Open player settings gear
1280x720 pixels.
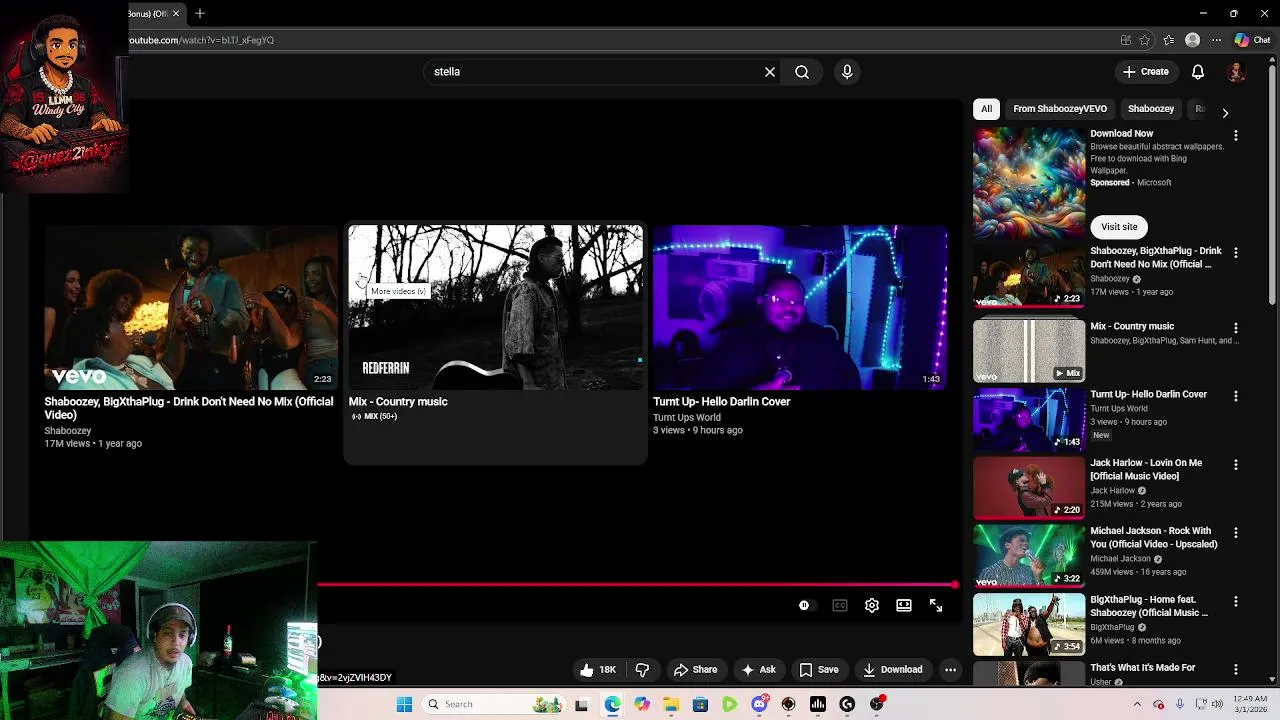pos(872,605)
